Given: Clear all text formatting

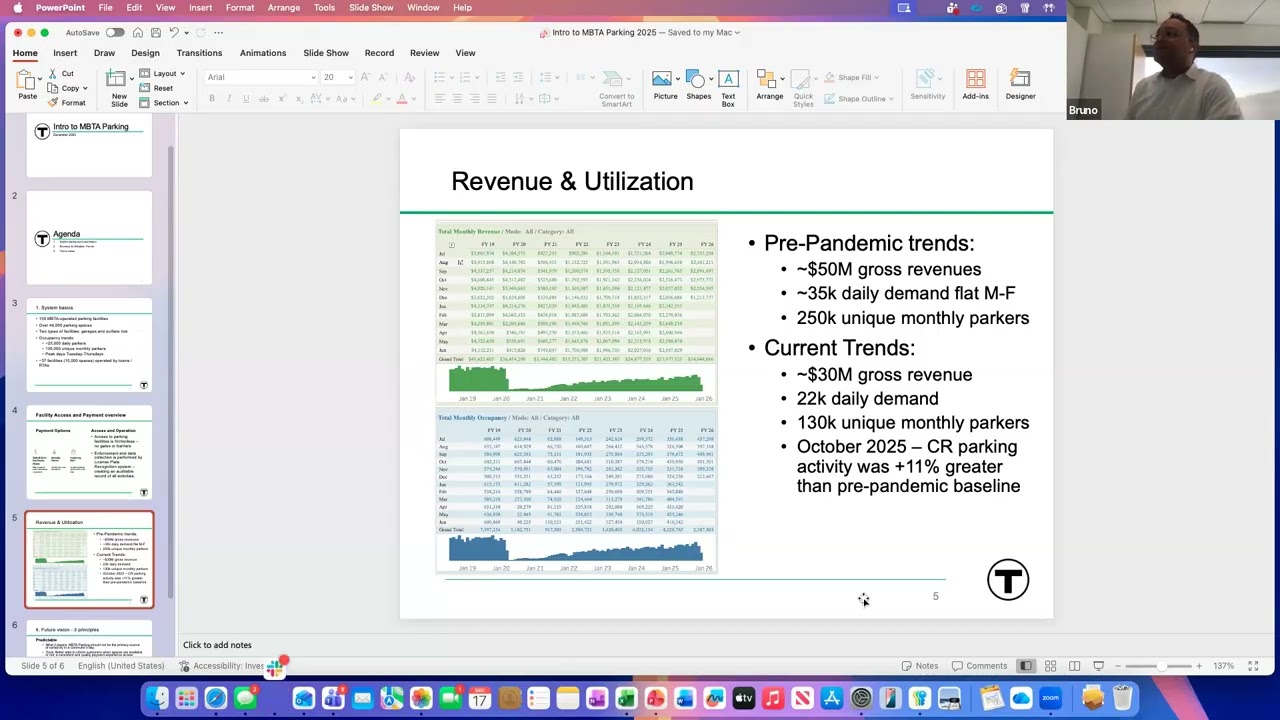Looking at the screenshot, I should [x=409, y=77].
